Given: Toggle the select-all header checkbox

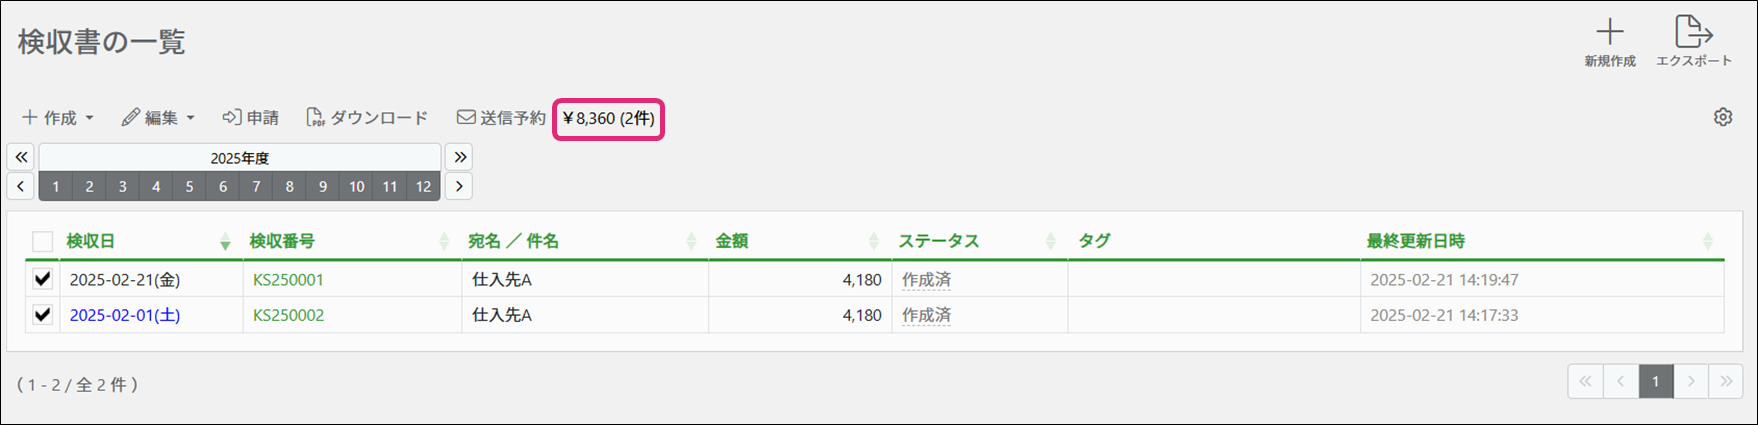Looking at the screenshot, I should tap(42, 241).
